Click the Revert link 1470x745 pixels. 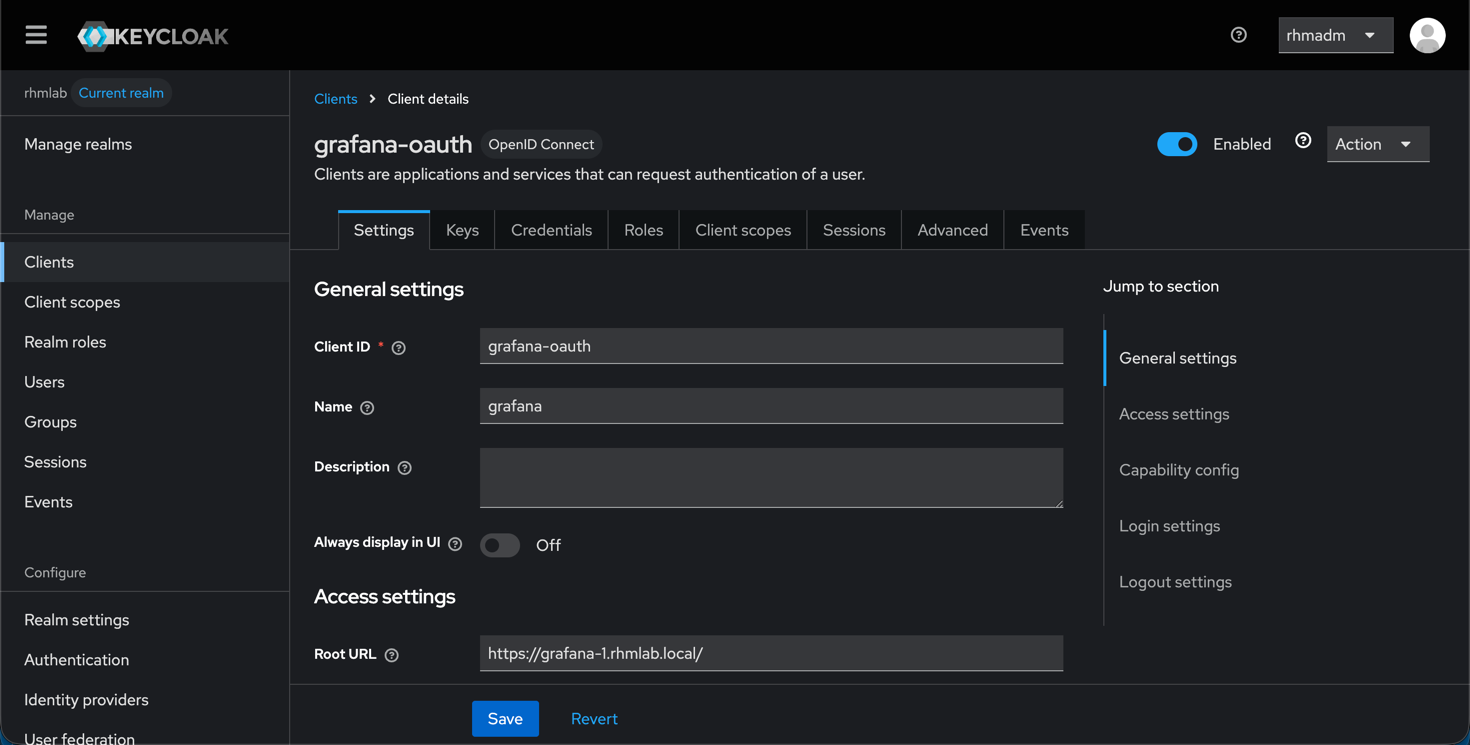coord(594,718)
